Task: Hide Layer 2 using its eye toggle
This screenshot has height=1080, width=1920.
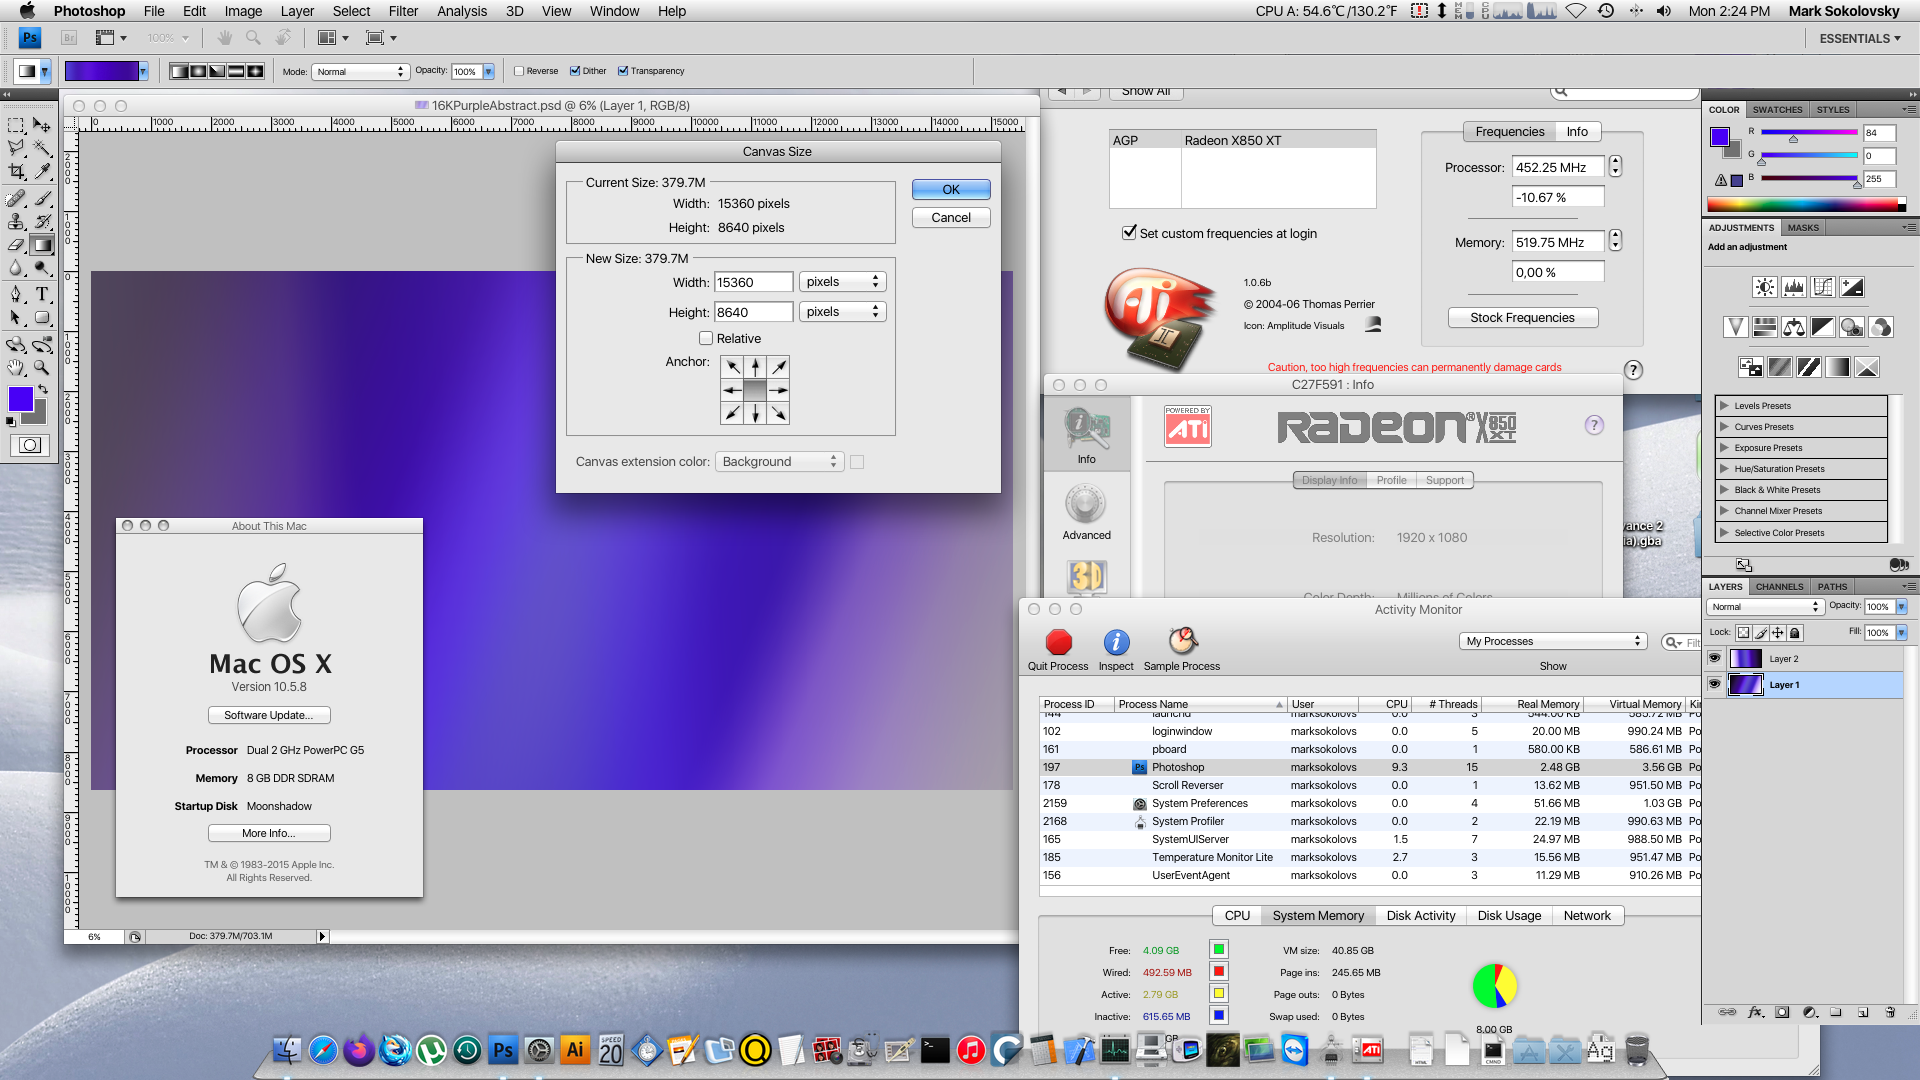Action: [x=1714, y=658]
